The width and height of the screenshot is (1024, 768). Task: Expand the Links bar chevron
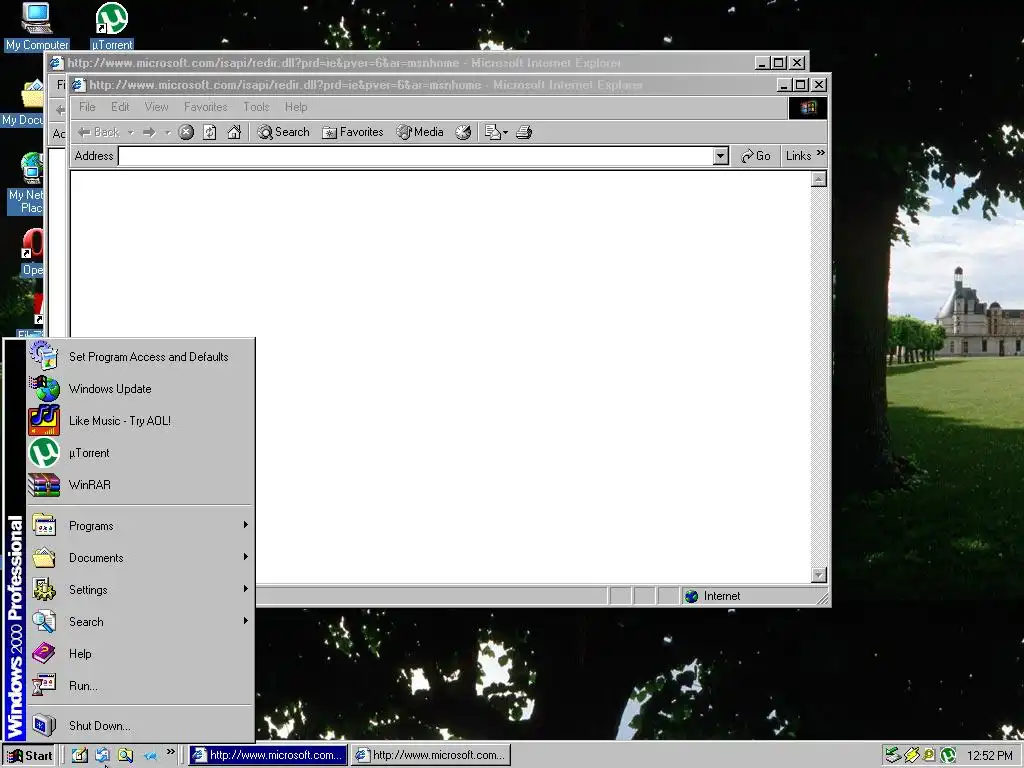[821, 153]
